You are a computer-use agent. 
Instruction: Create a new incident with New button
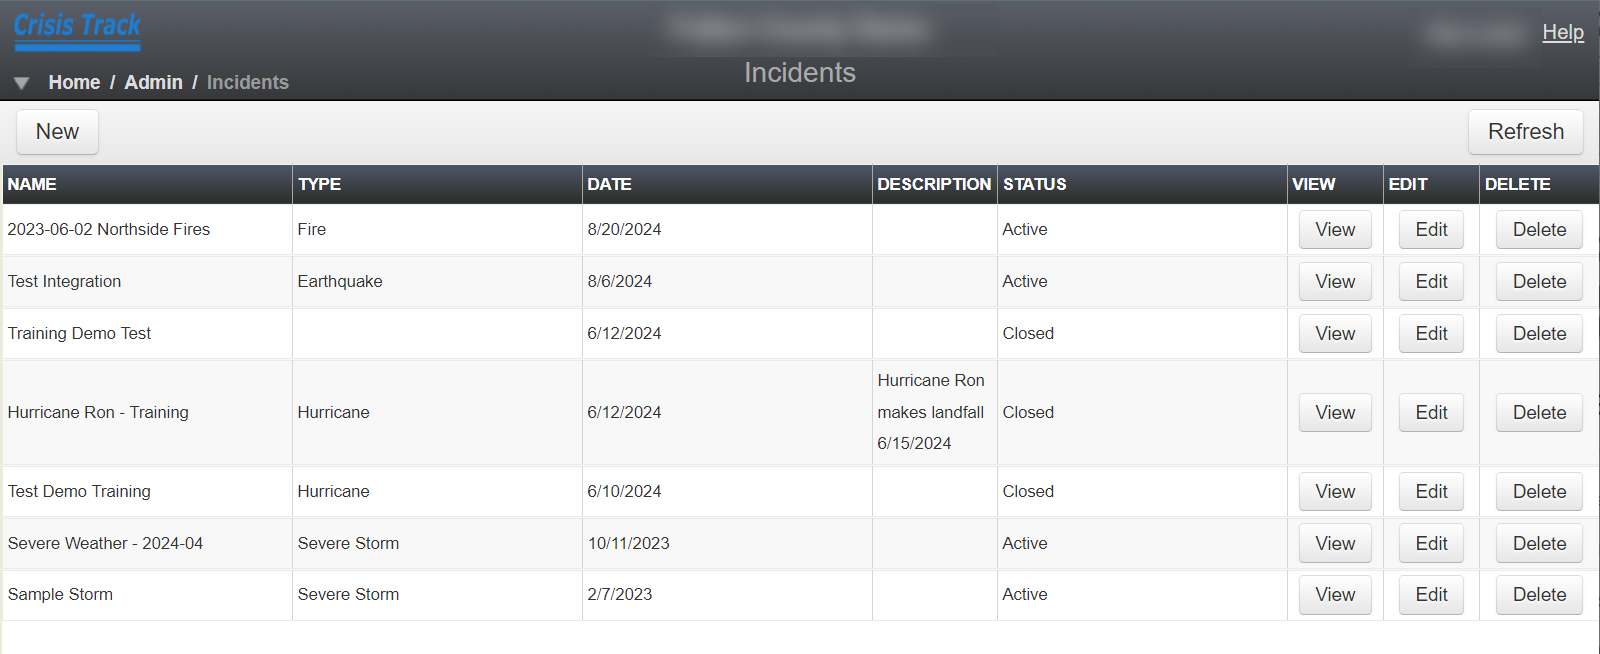[x=56, y=131]
